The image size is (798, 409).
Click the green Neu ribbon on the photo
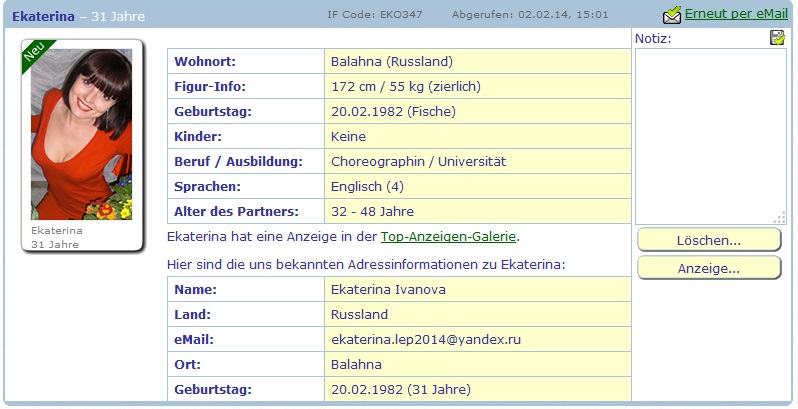coord(37,54)
